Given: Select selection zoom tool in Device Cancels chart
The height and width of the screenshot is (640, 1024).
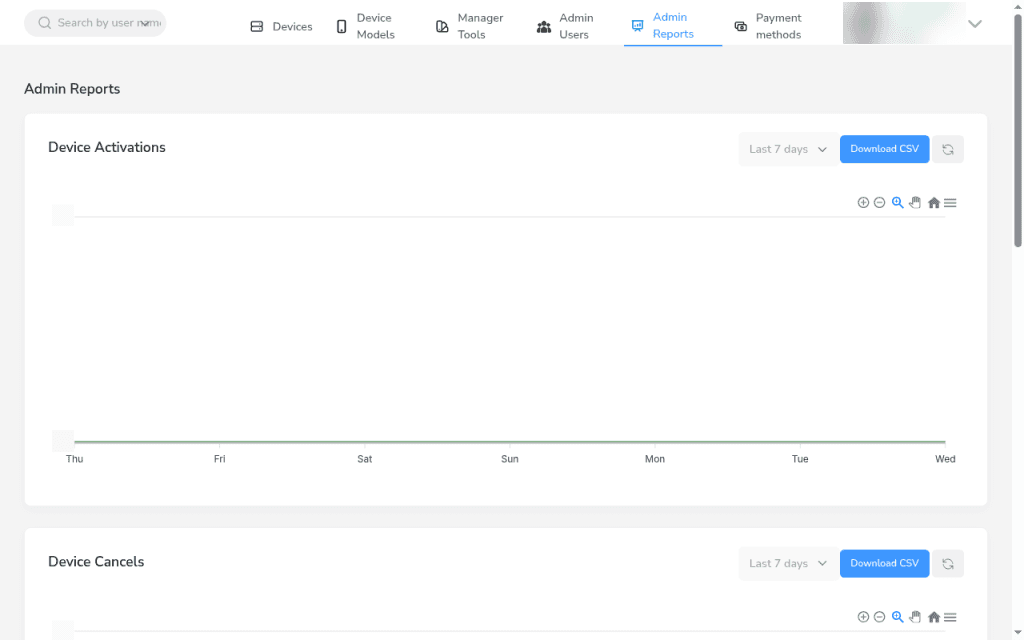Looking at the screenshot, I should [898, 617].
